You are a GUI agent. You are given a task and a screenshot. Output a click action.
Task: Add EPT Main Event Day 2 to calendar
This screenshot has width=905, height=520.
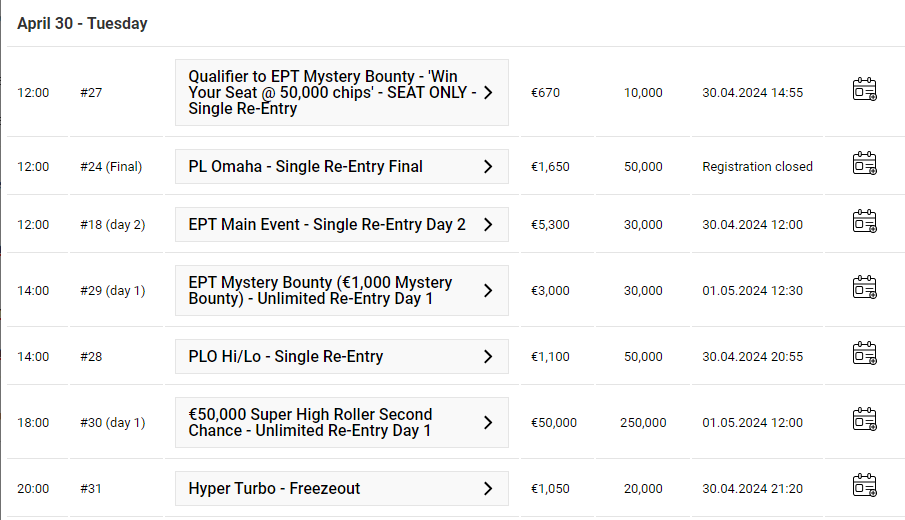pyautogui.click(x=865, y=221)
